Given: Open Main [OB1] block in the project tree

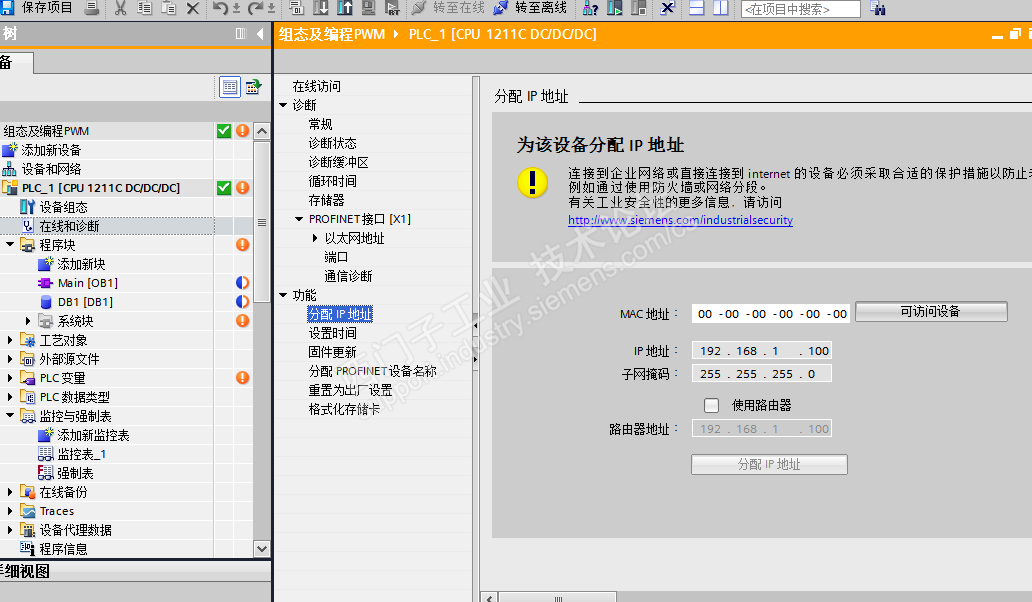Looking at the screenshot, I should coord(88,283).
